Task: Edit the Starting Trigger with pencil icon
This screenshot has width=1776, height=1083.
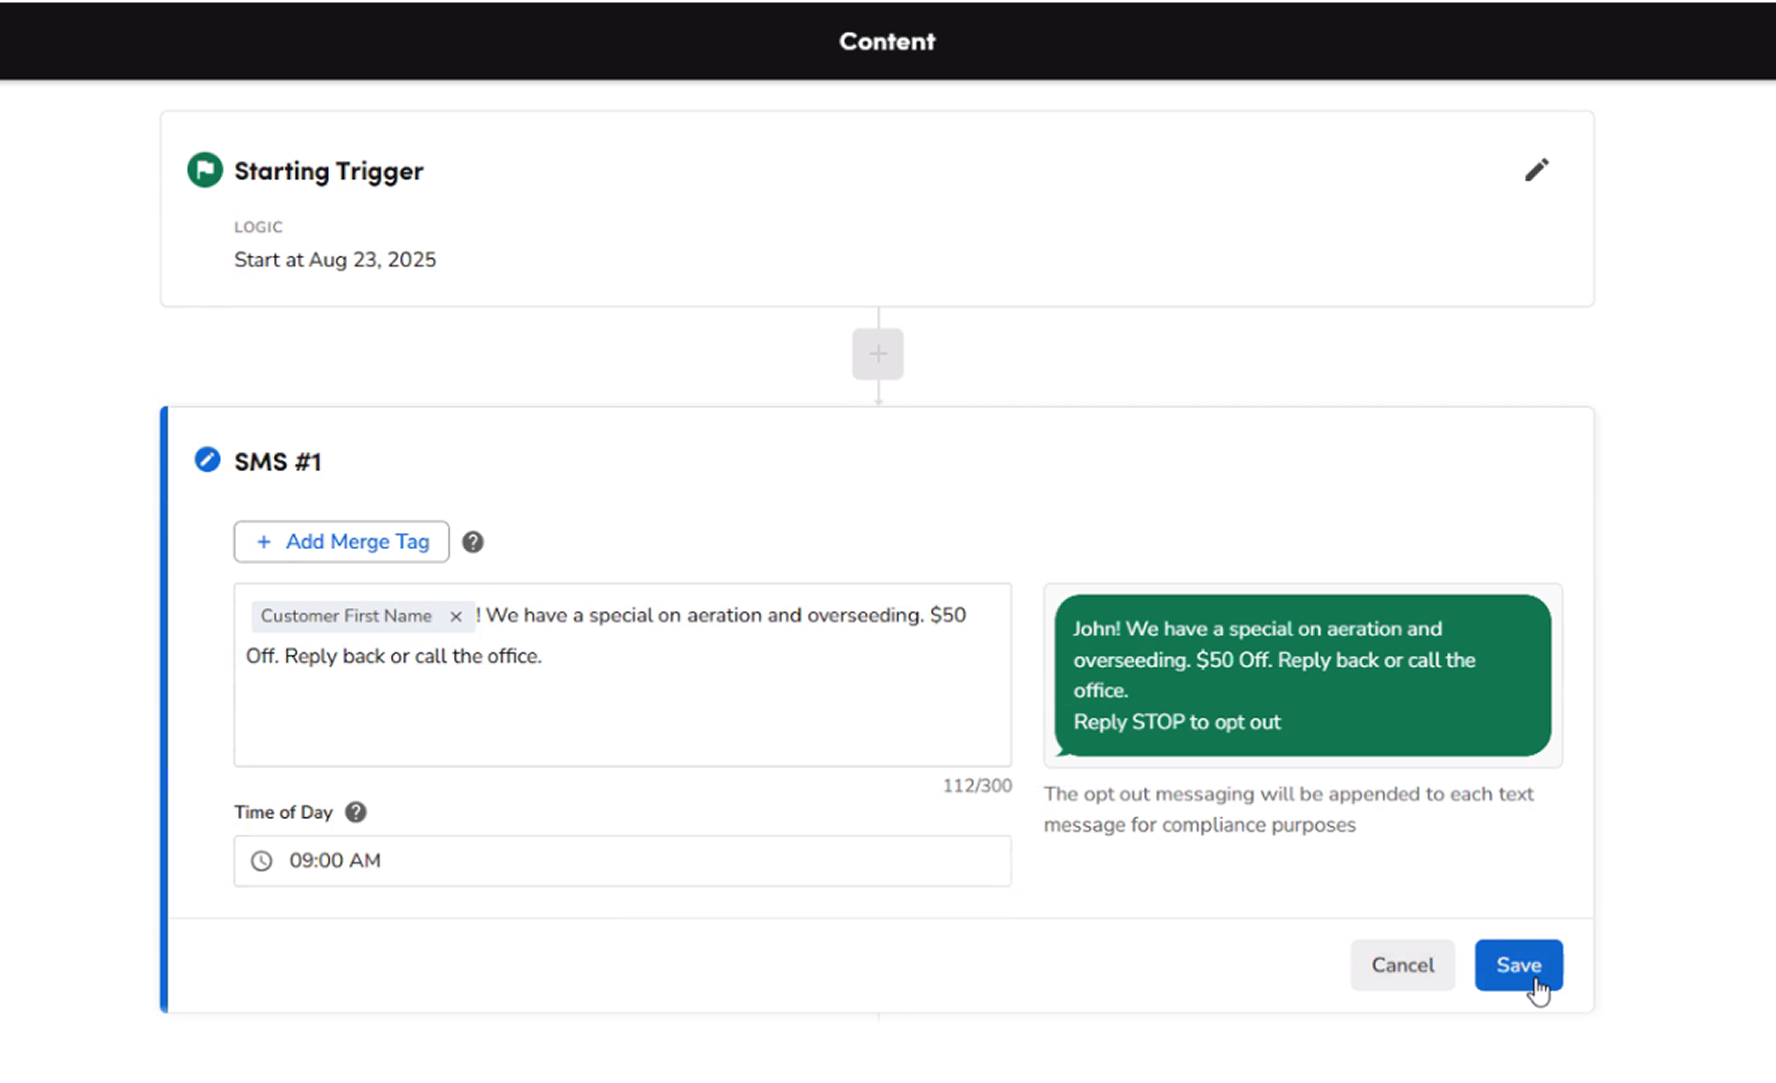Action: click(1536, 170)
